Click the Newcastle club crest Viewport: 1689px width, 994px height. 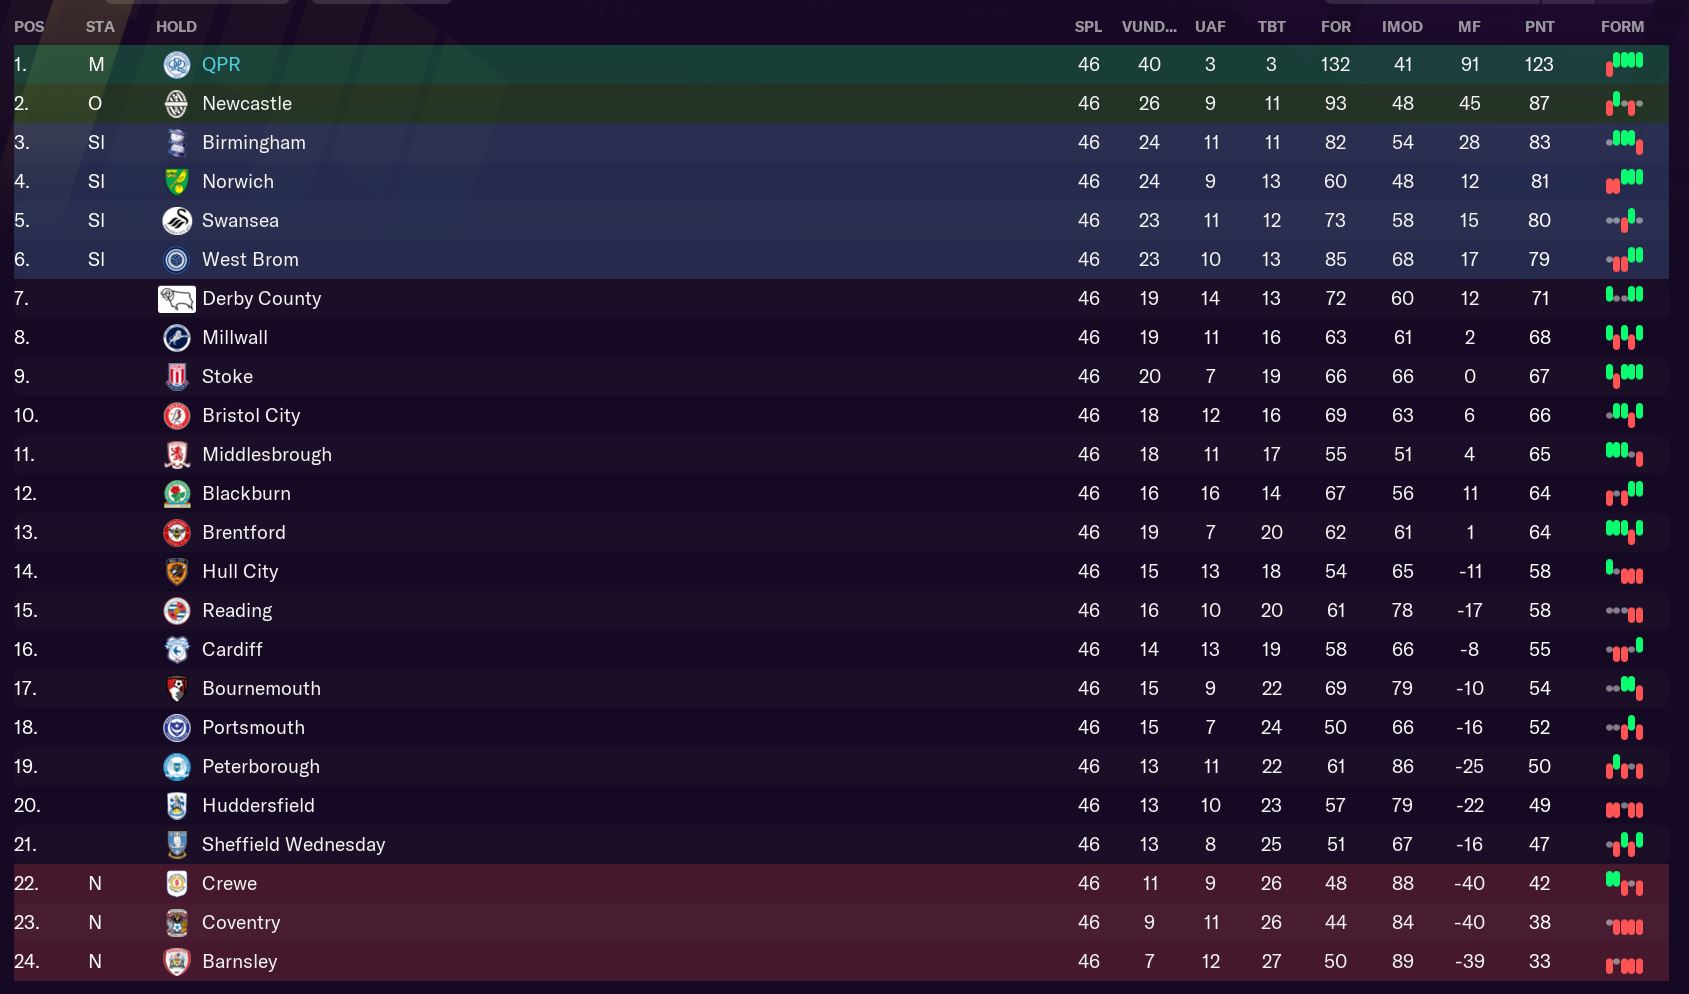[177, 104]
